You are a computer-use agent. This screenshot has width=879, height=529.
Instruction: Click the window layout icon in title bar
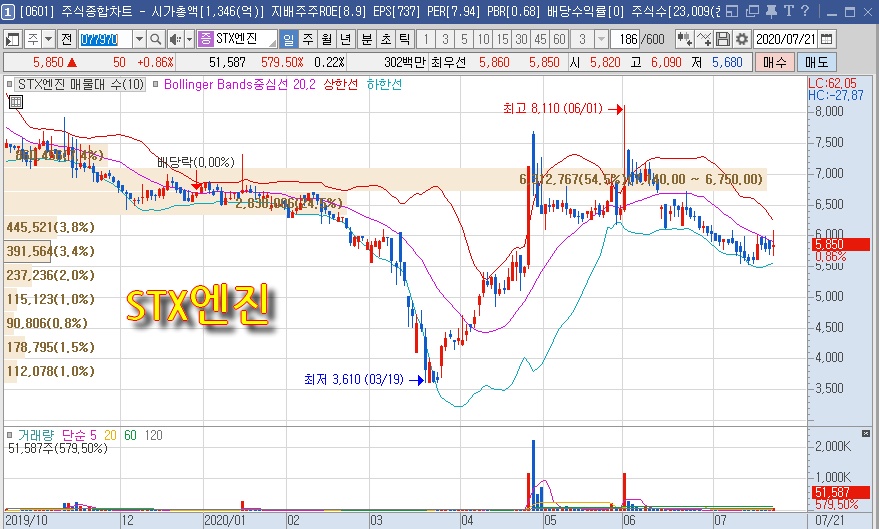732,11
